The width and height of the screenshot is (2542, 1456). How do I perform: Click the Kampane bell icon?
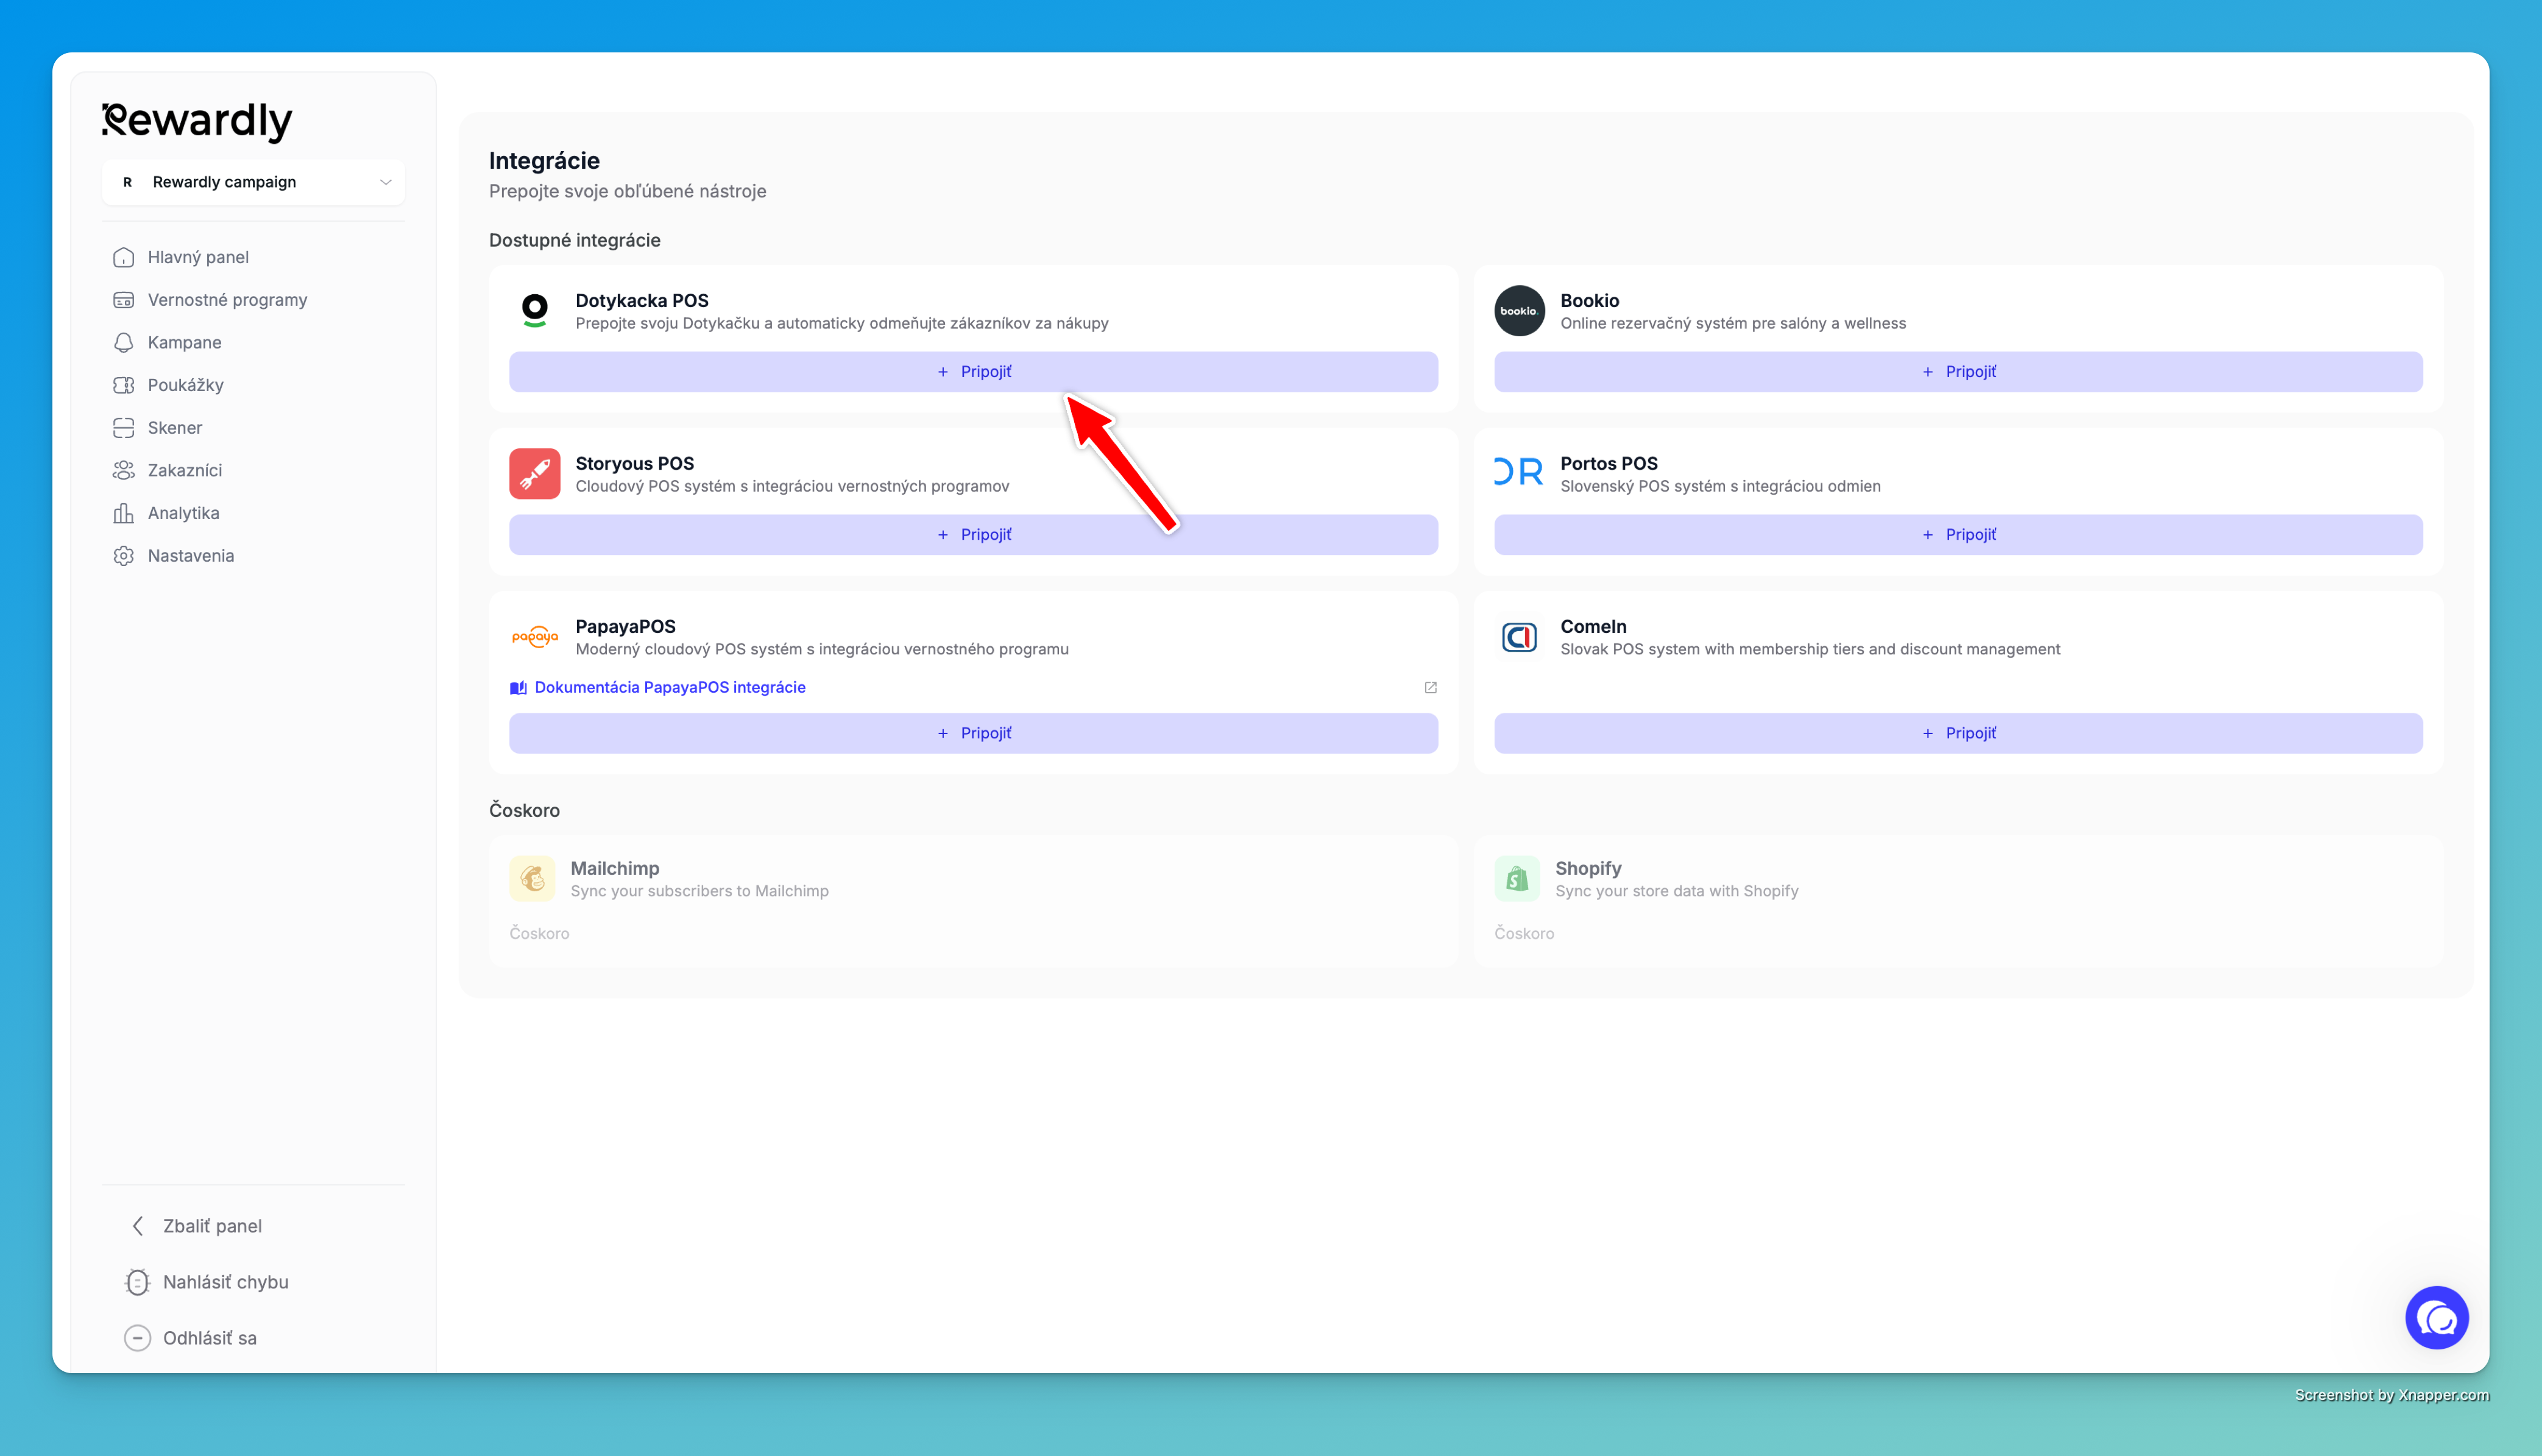[x=123, y=342]
